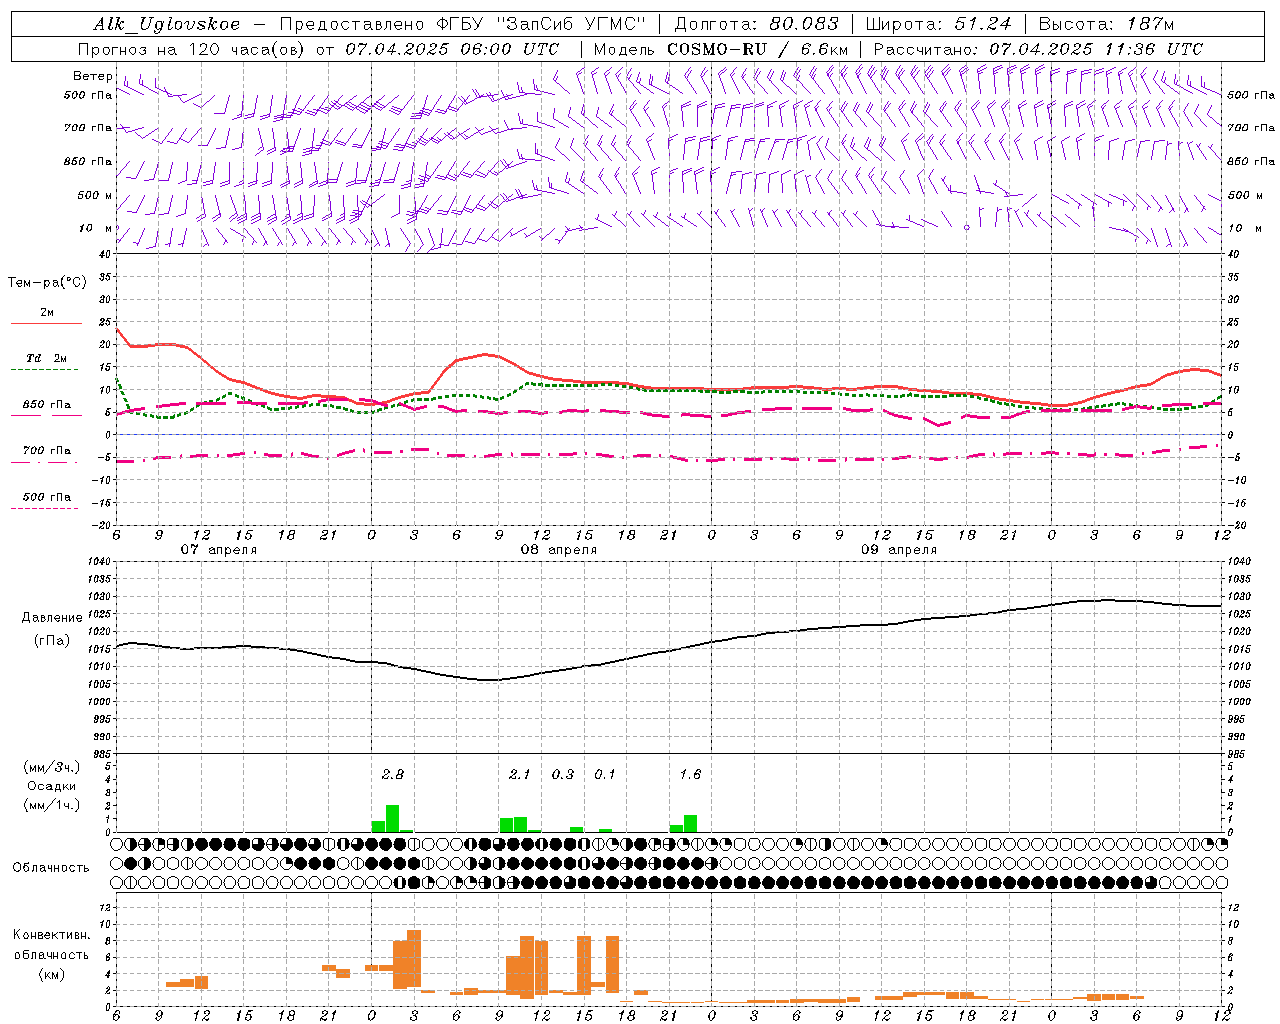
Task: Click the 1.6 precipitation total
Action: [x=690, y=774]
